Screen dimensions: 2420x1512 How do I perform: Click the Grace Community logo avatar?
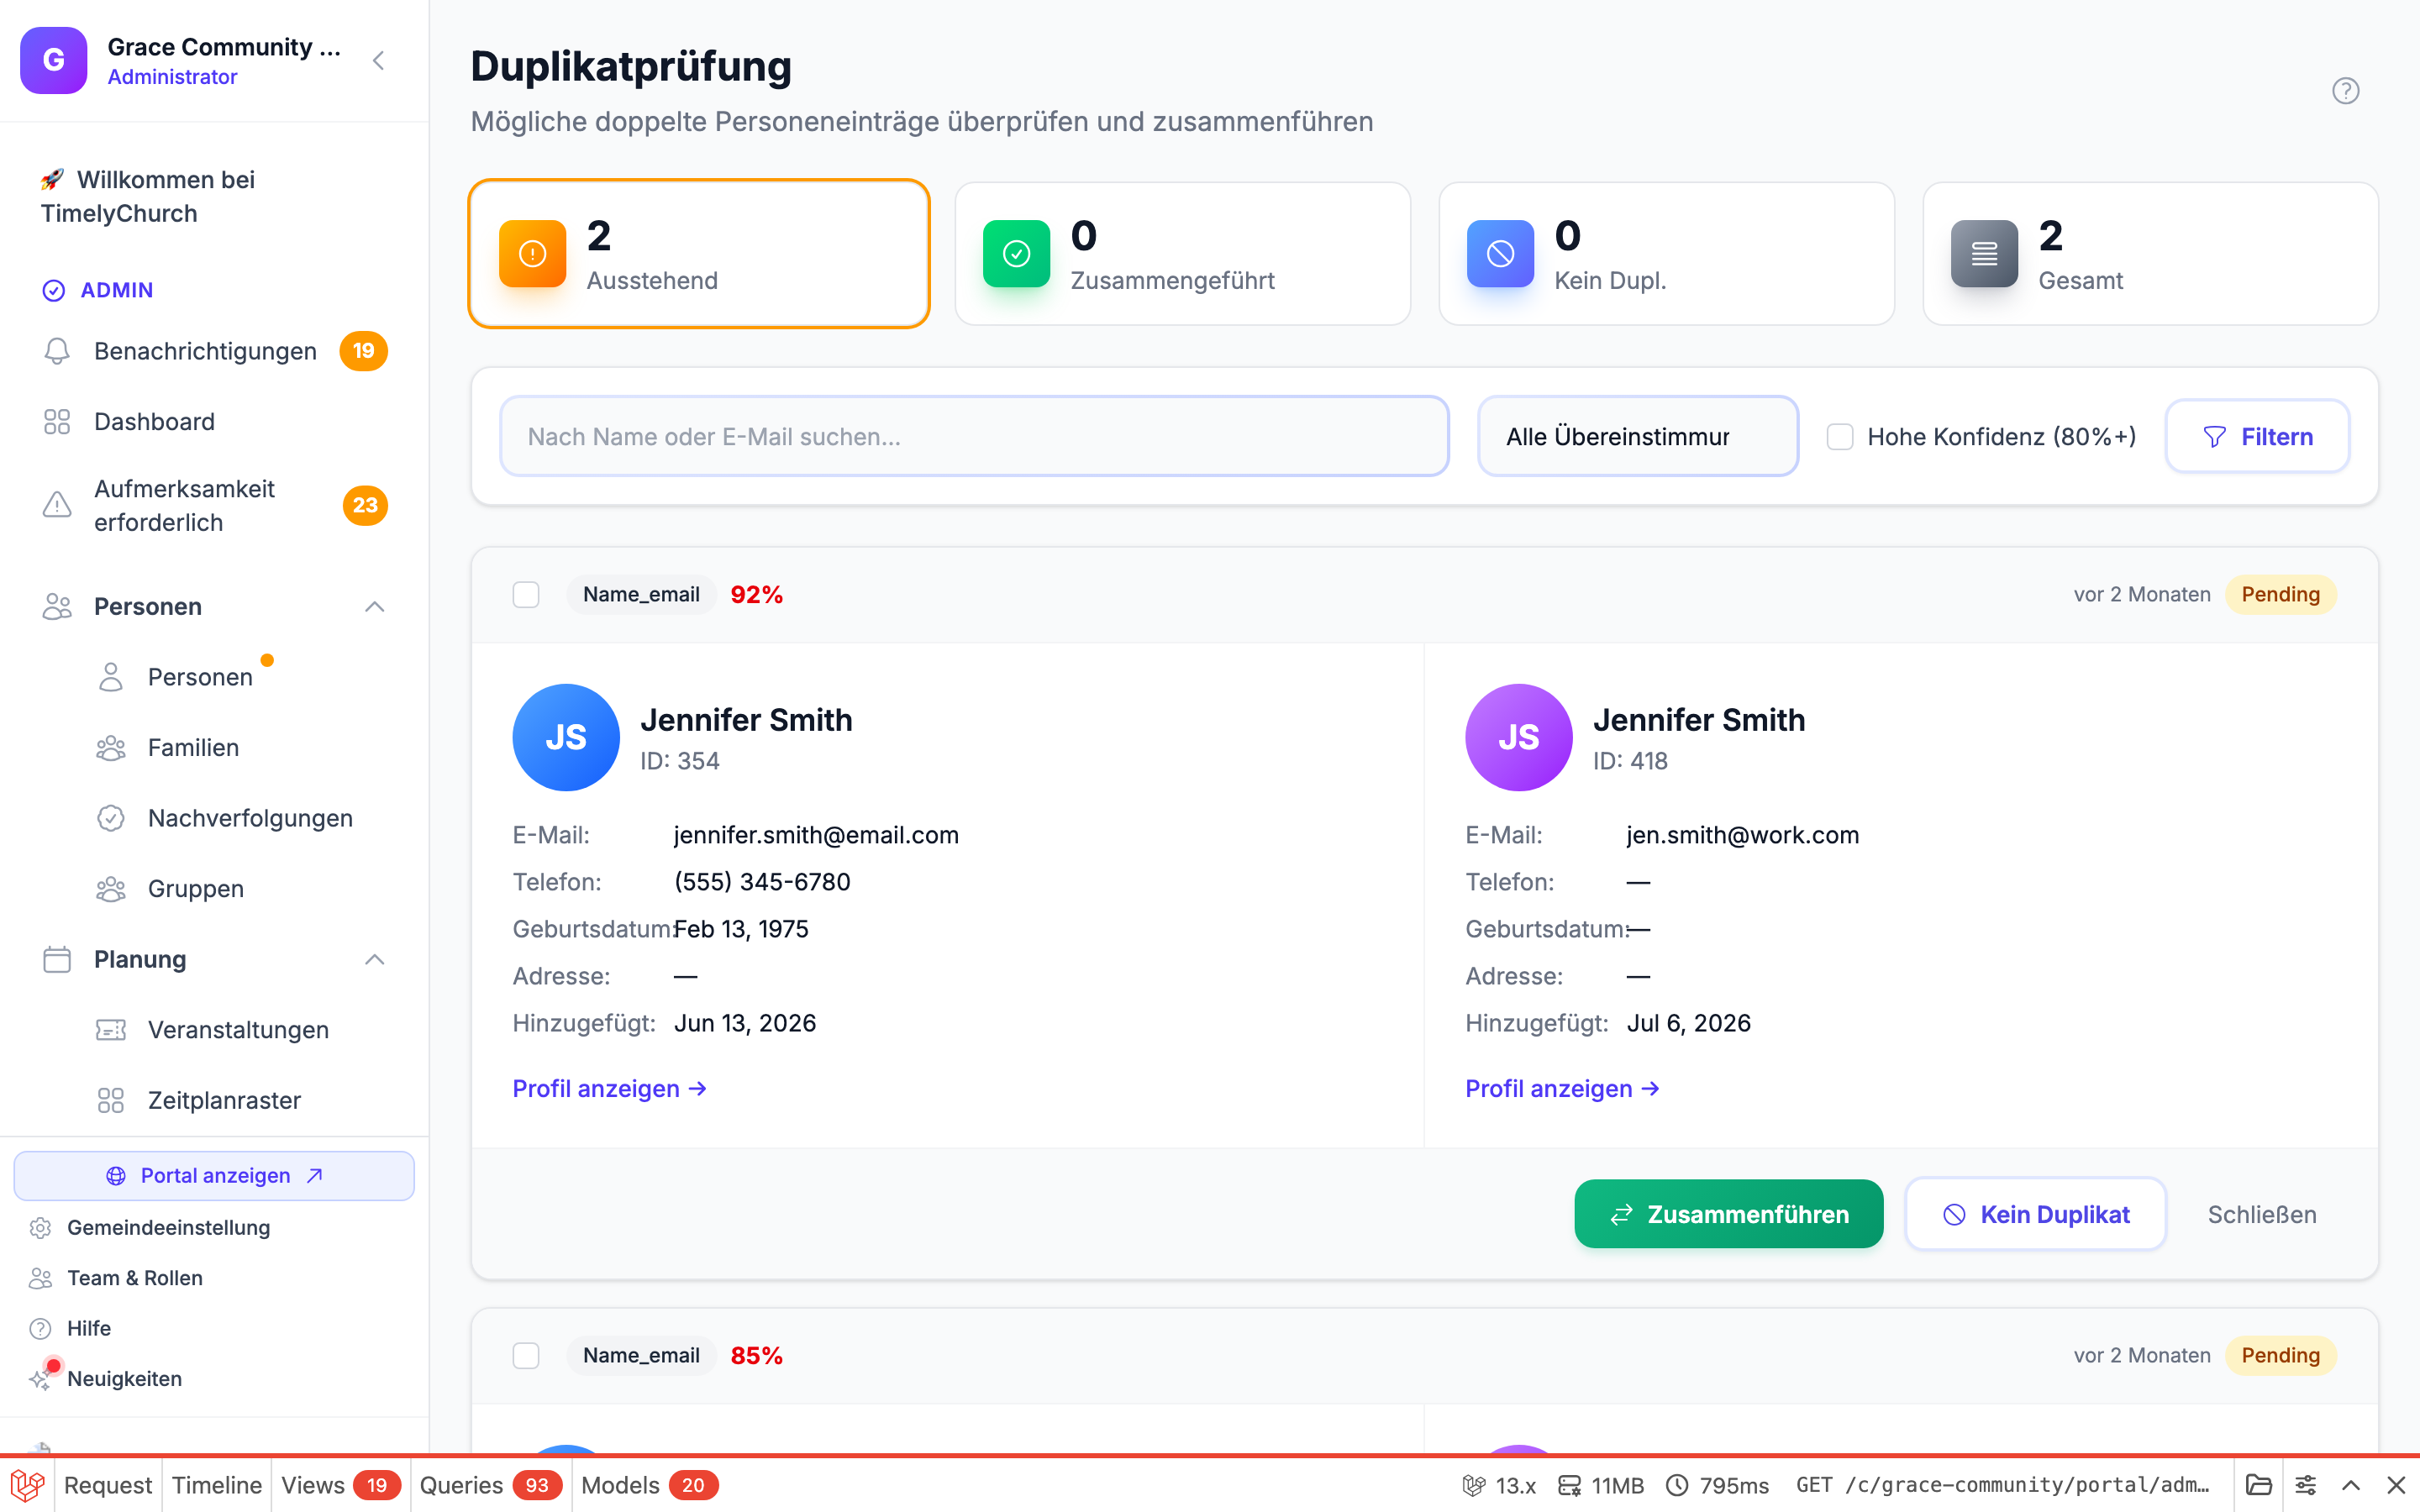[x=54, y=60]
